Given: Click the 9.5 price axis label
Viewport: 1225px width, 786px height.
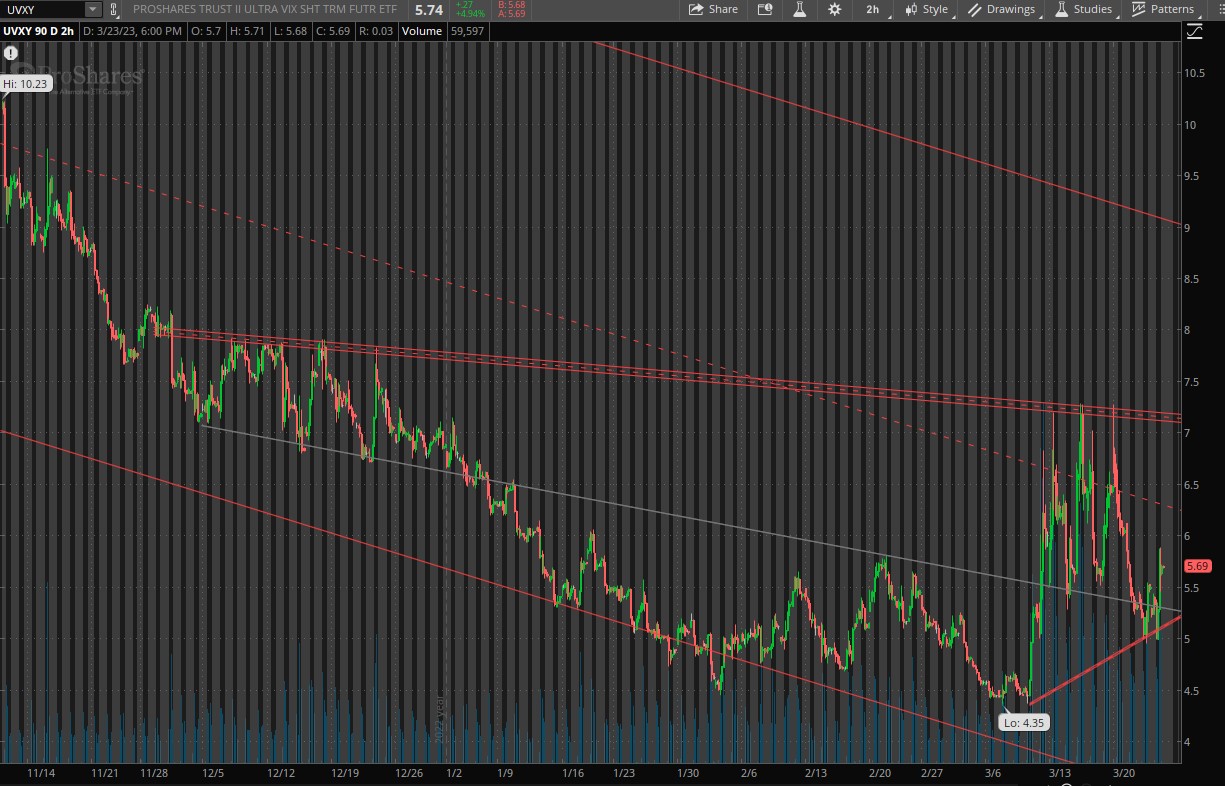Looking at the screenshot, I should point(1192,176).
